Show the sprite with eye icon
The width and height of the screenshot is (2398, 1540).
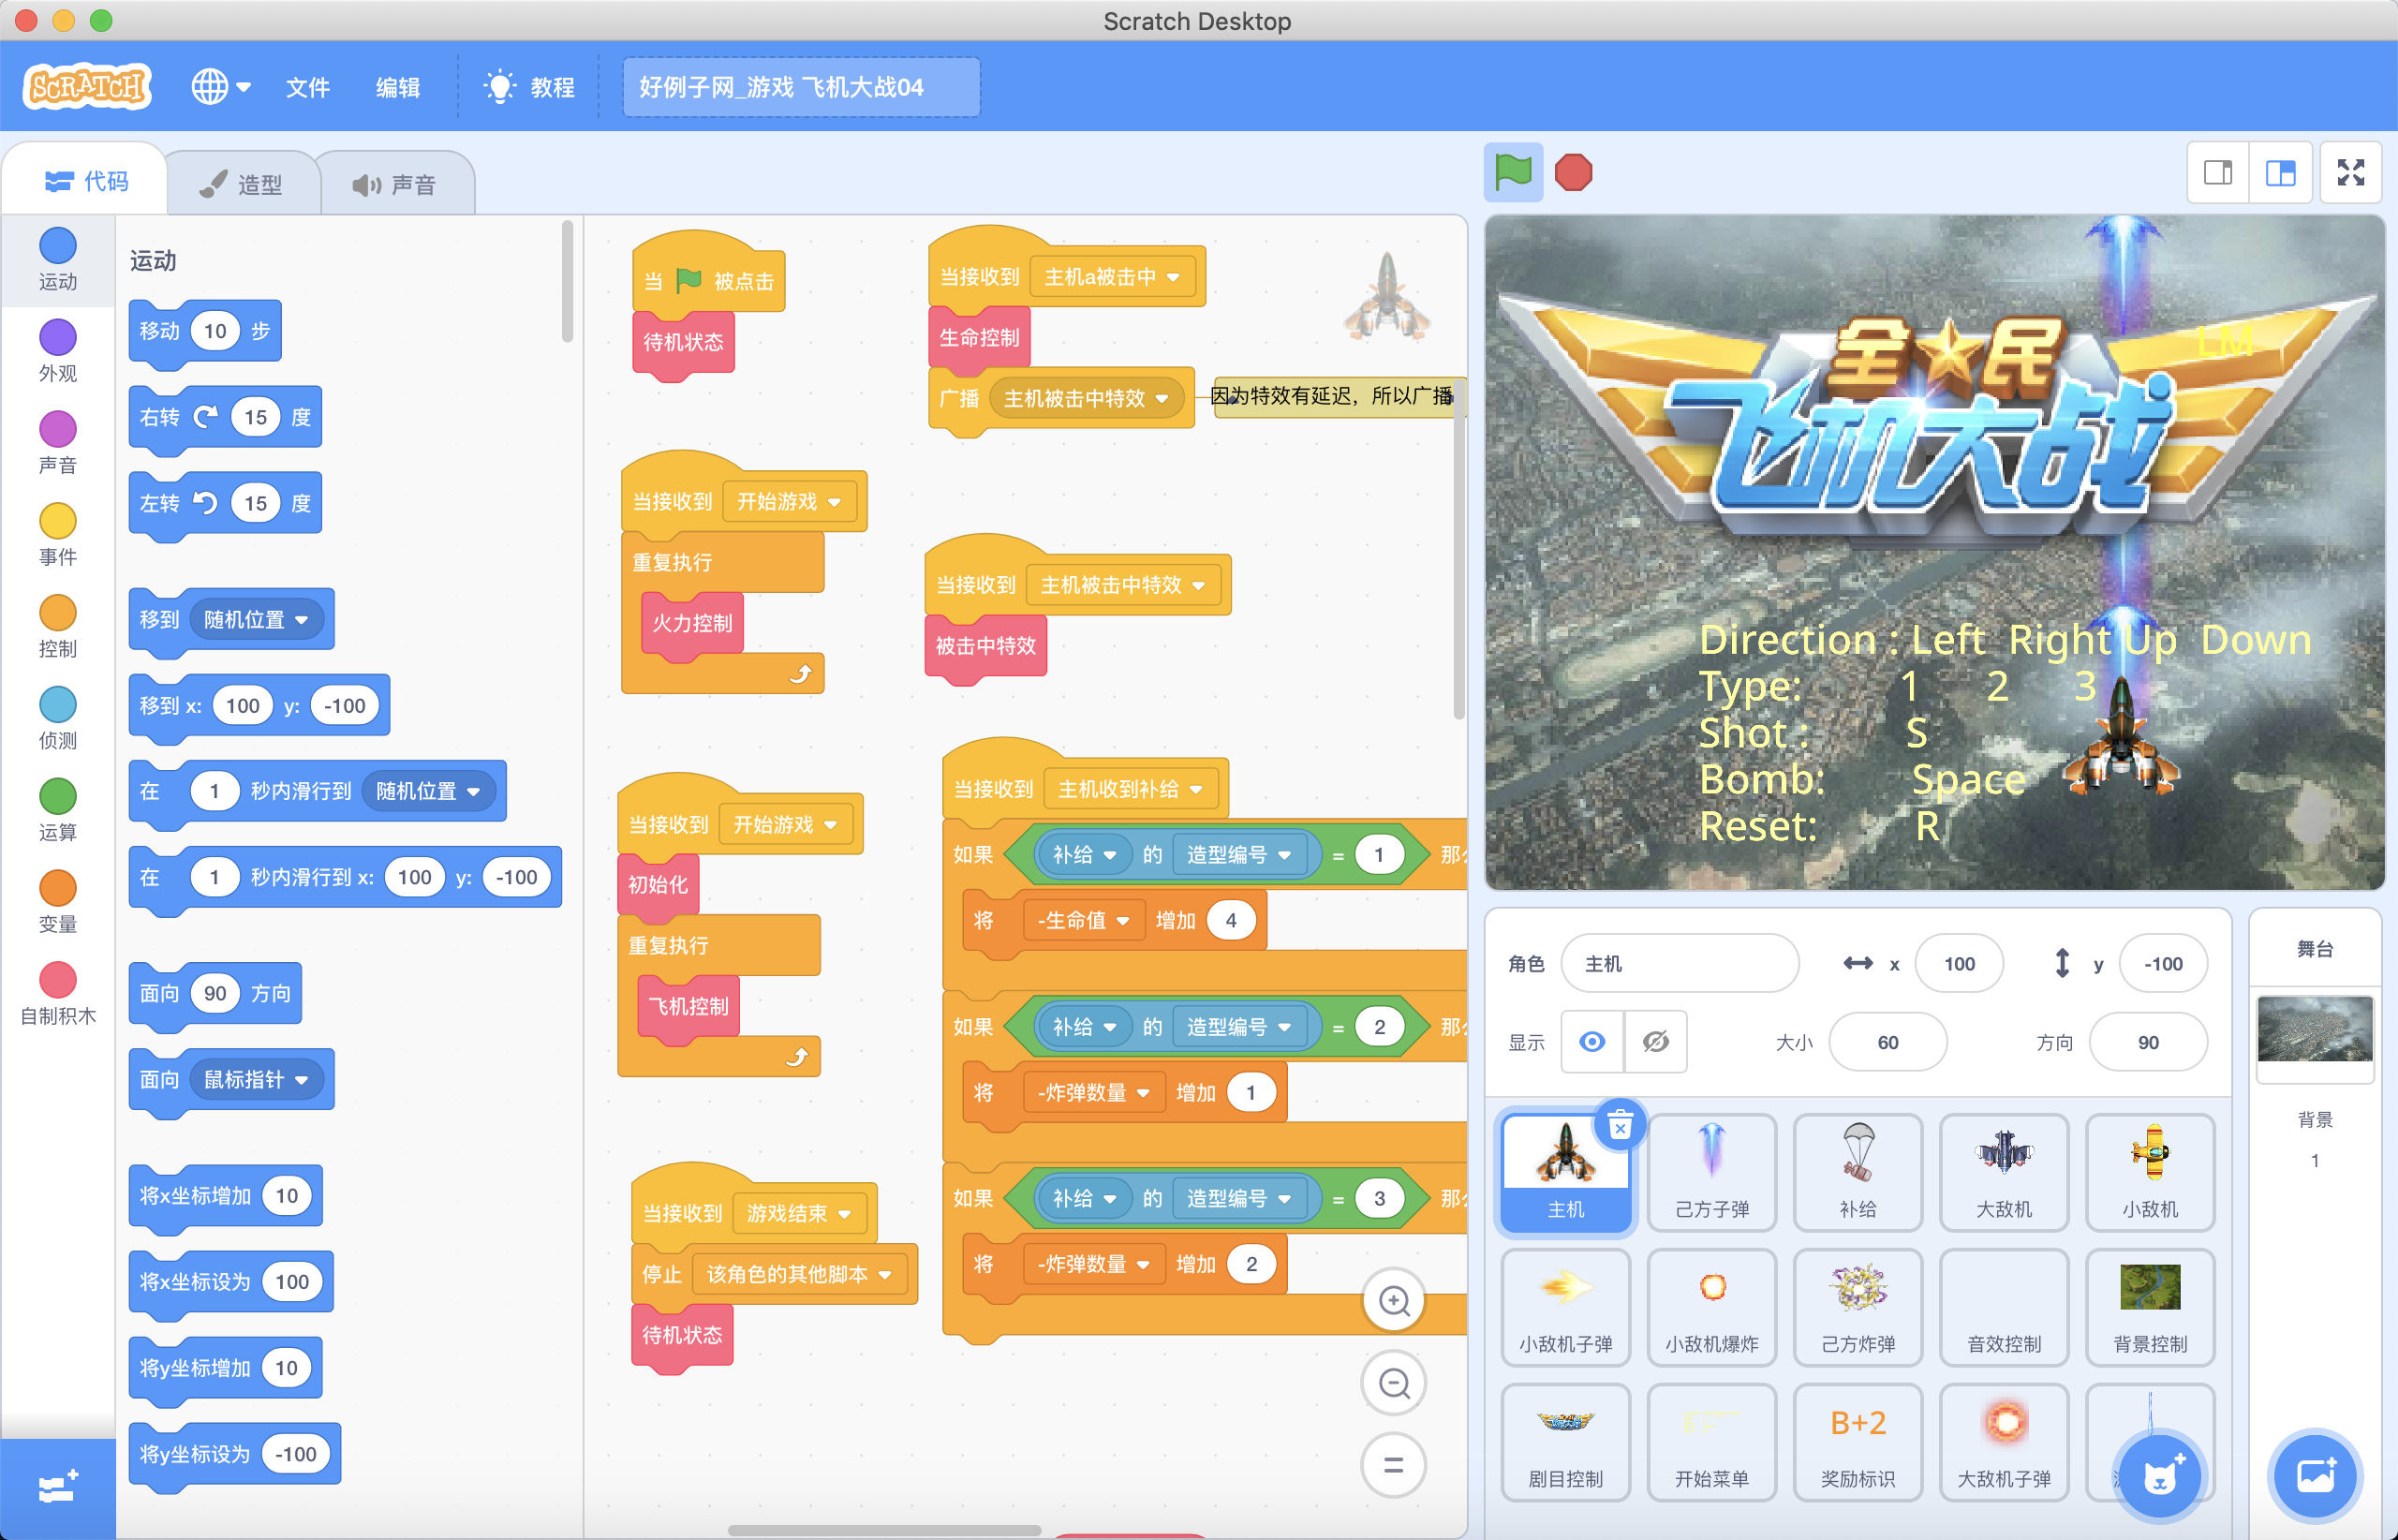1592,1042
